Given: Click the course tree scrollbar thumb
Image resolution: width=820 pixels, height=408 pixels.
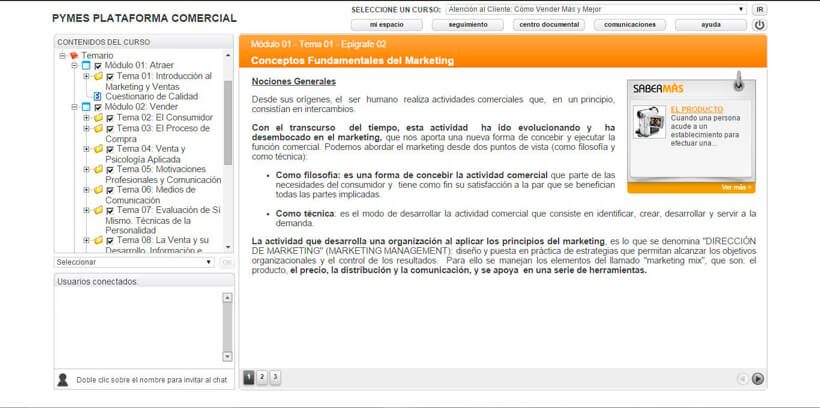Looking at the screenshot, I should [x=228, y=123].
